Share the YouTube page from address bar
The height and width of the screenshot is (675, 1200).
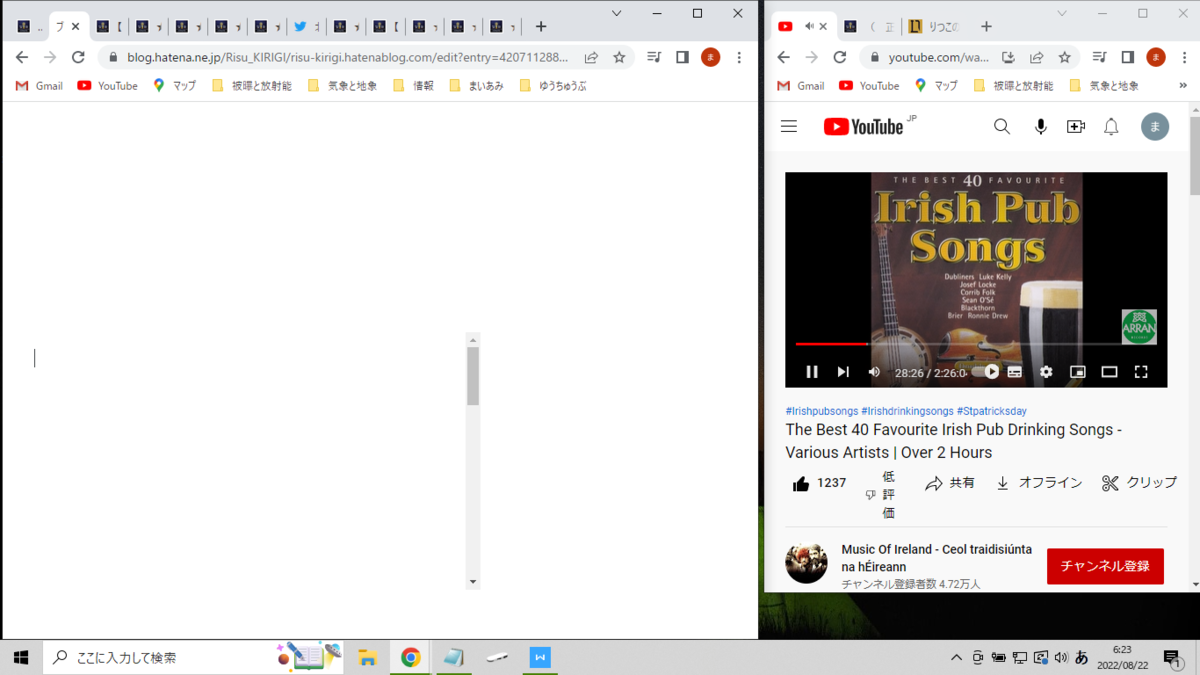point(1036,58)
